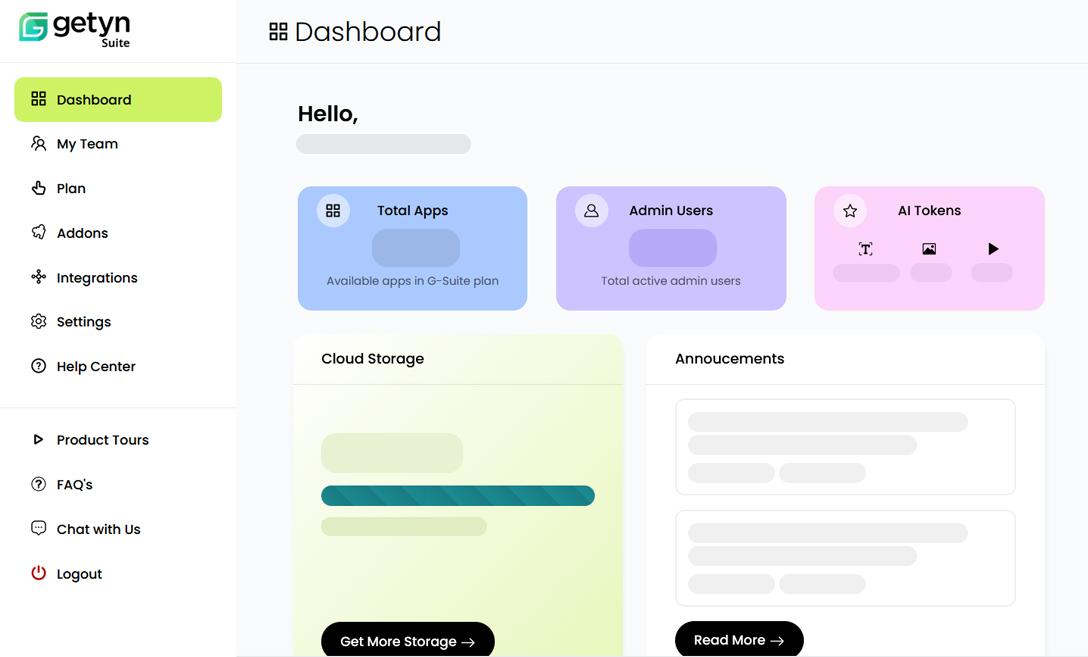Visit the Help Center

point(95,367)
